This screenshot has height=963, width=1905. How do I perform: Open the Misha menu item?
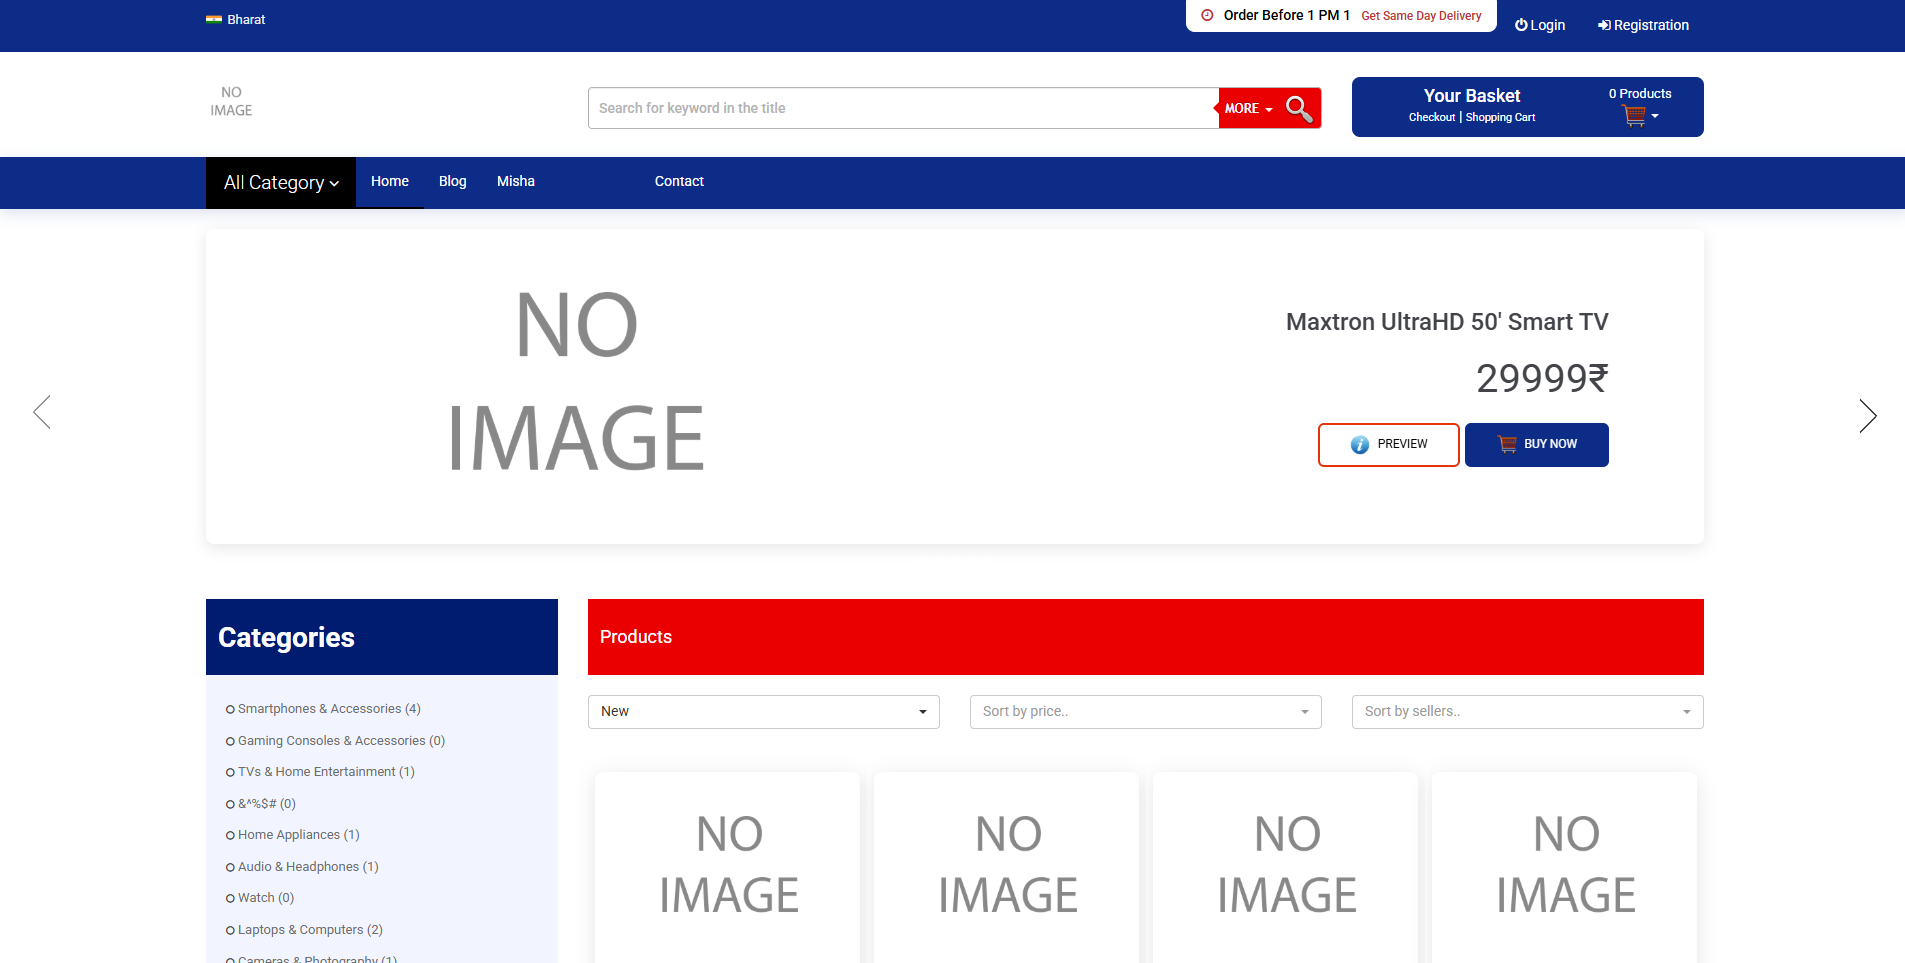point(516,182)
